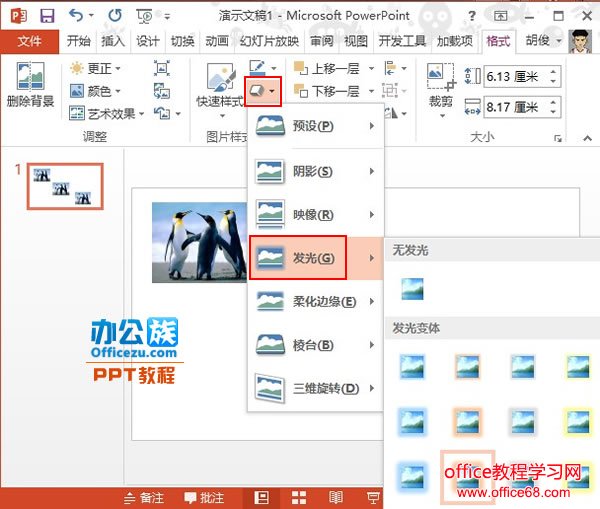This screenshot has height=509, width=600.
Task: Switch to the Developer (开发工具) tab
Action: [x=402, y=41]
